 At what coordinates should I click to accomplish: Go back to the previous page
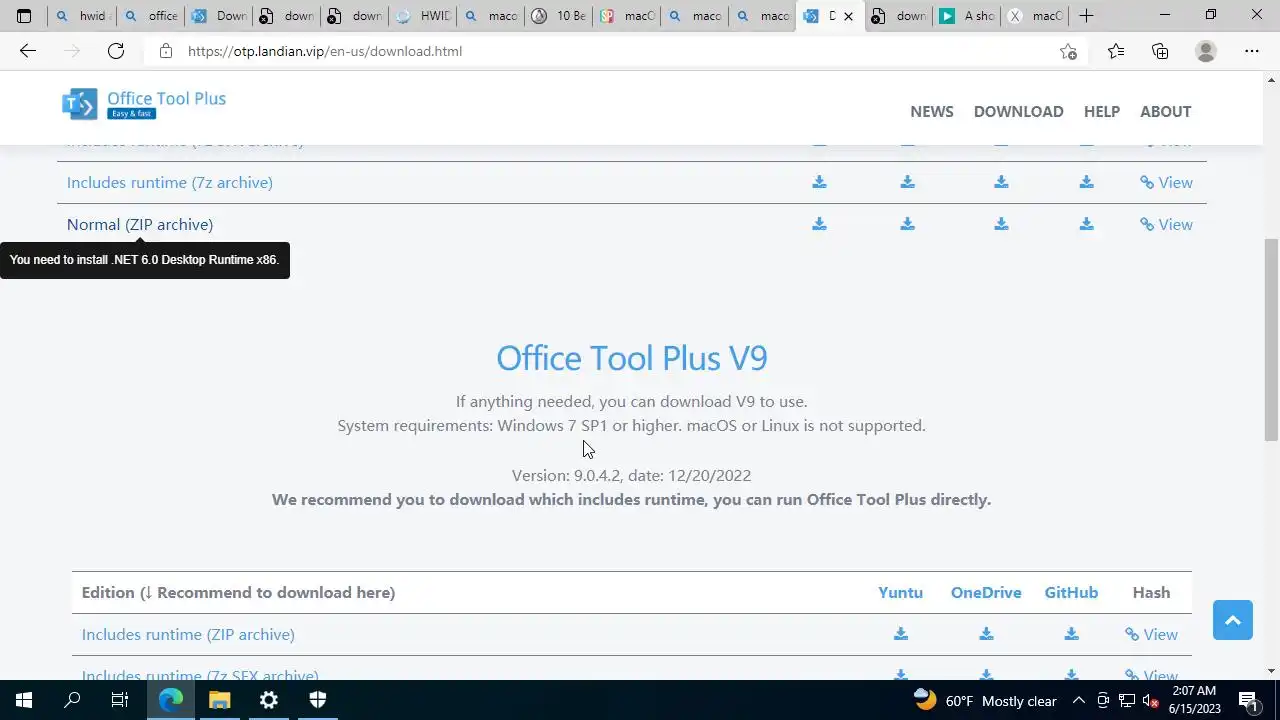(28, 51)
